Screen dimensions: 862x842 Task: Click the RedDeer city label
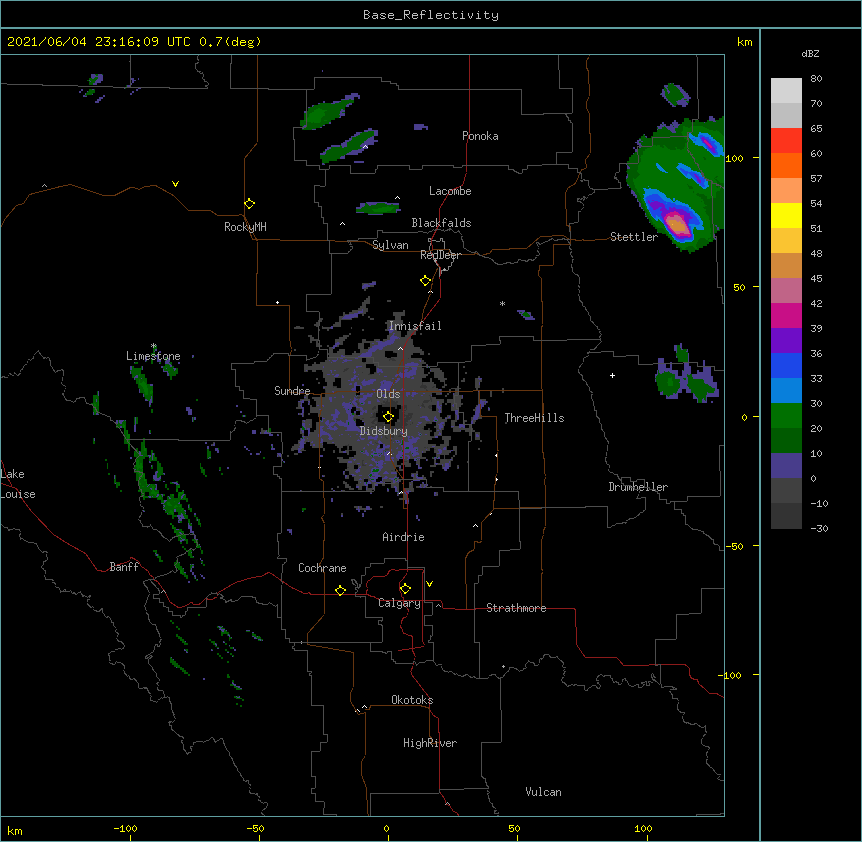440,255
